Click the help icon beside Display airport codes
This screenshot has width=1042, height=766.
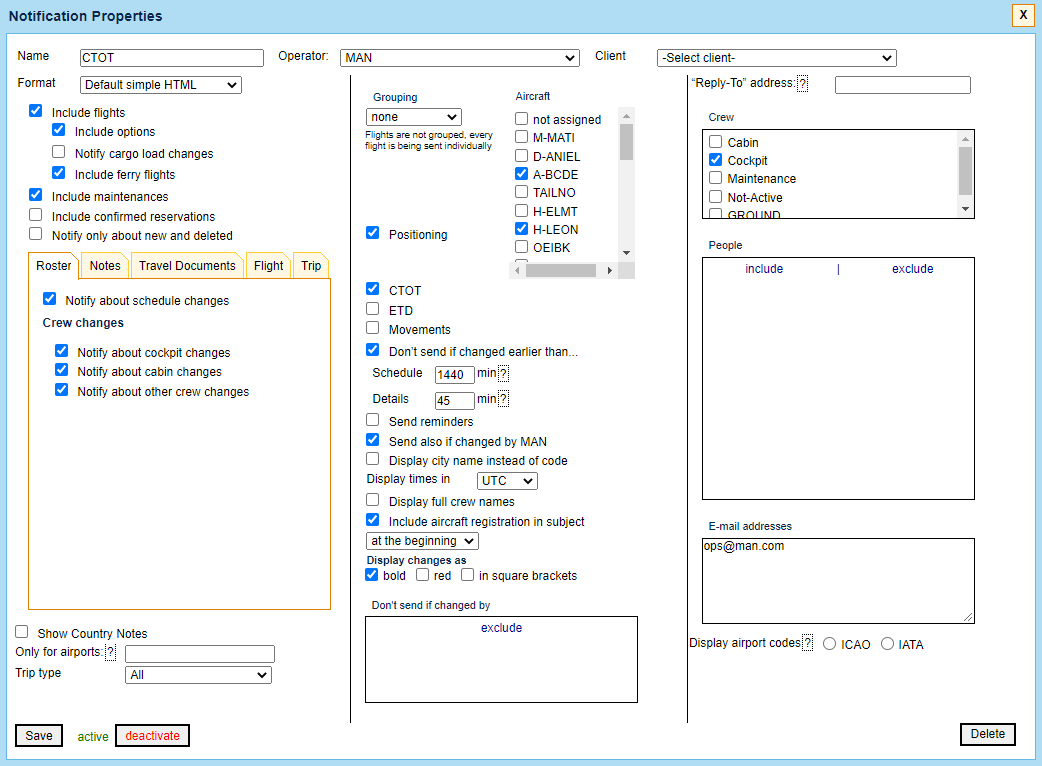tap(807, 643)
